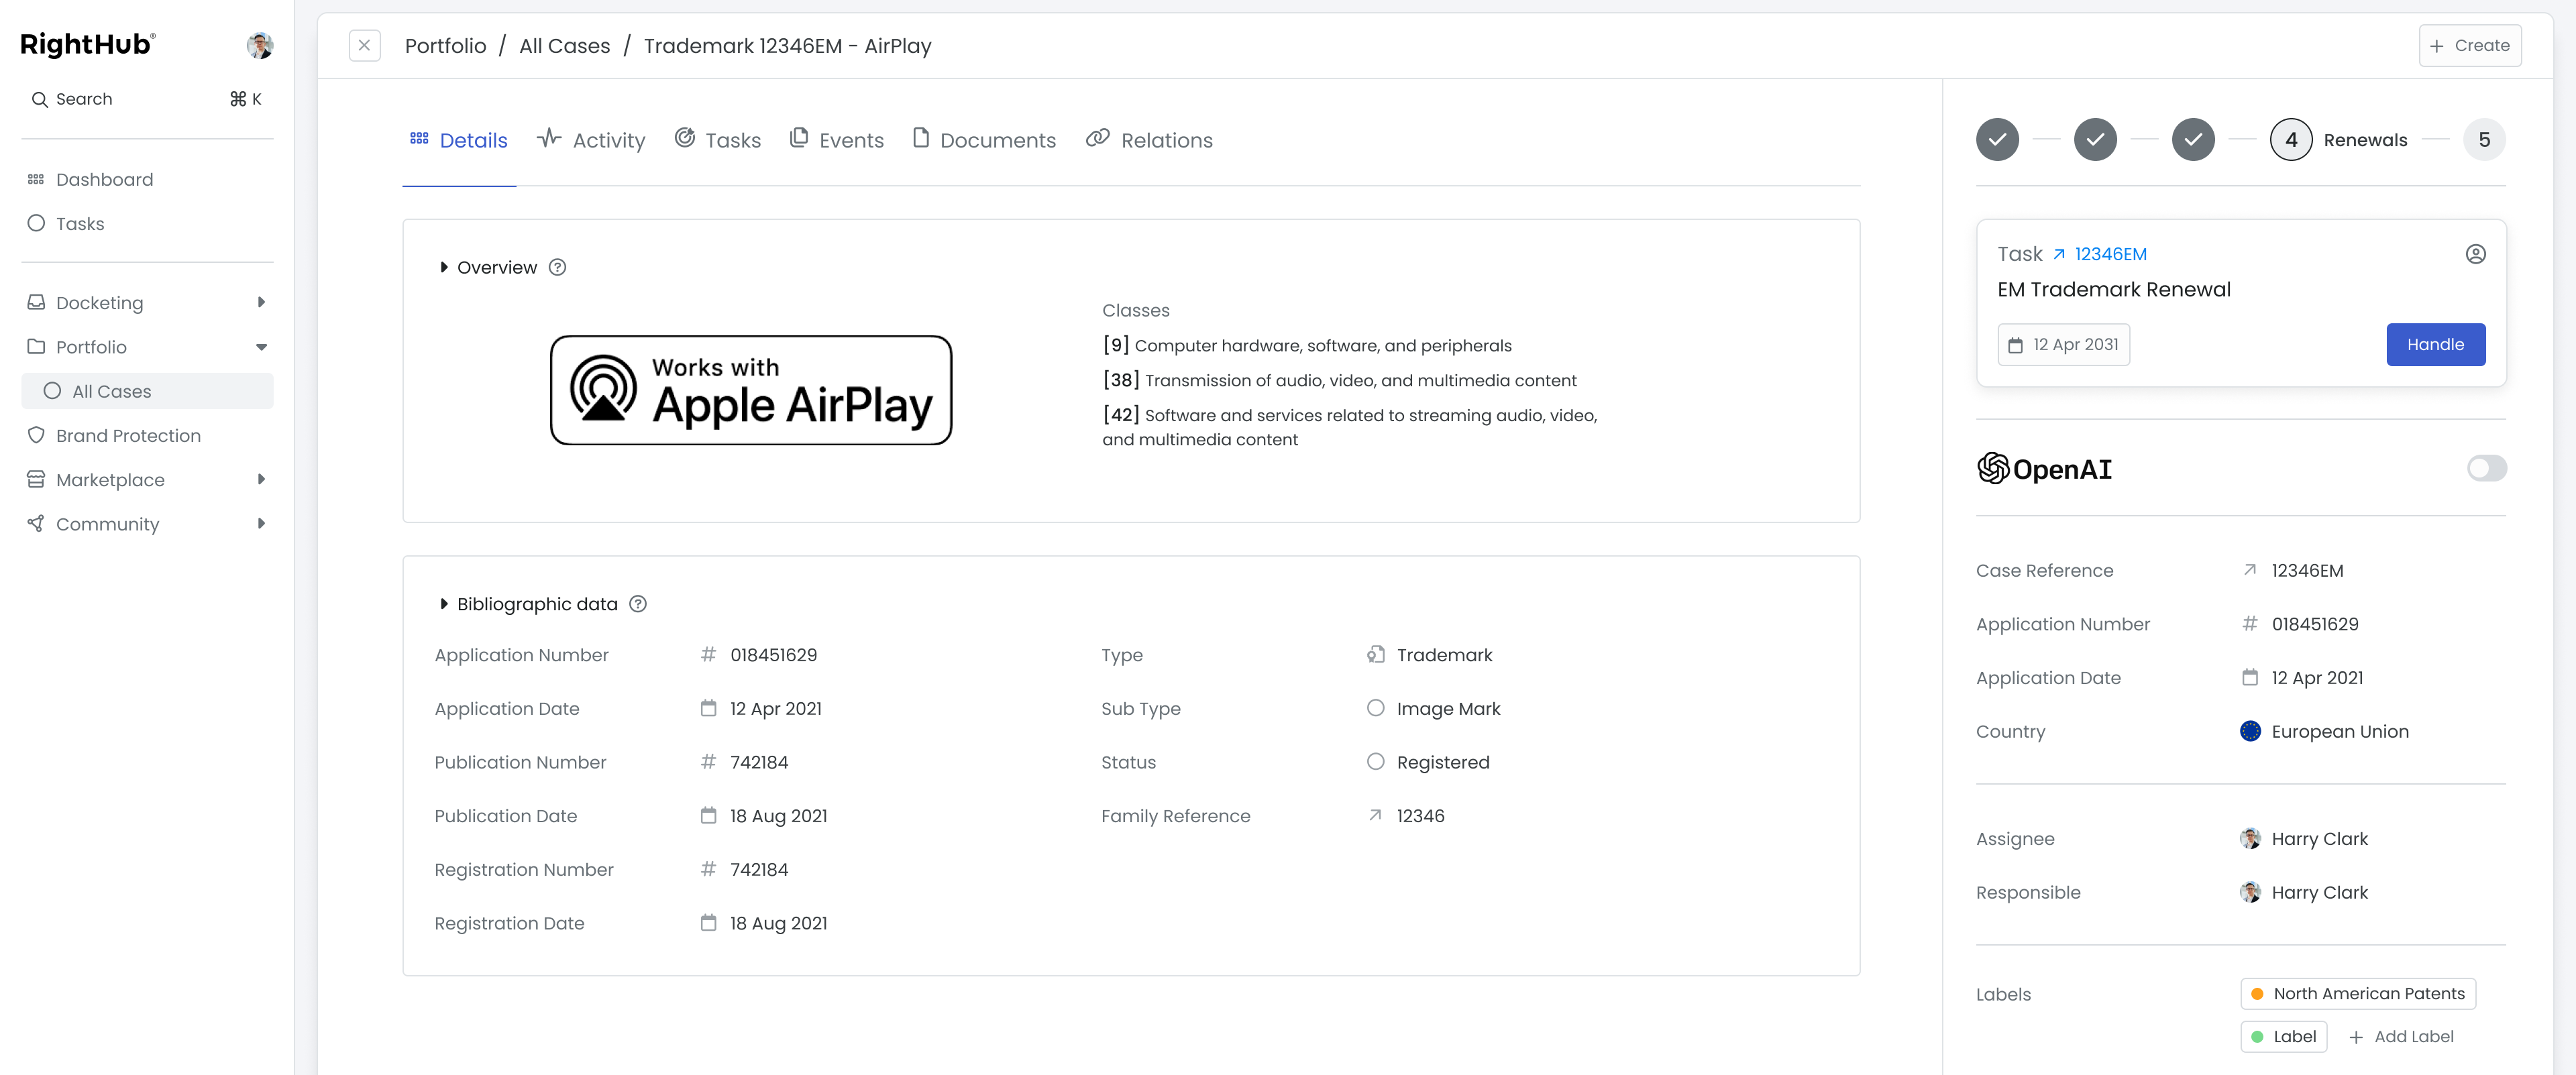Click the Add Label link
Image resolution: width=2576 pixels, height=1075 pixels.
point(2401,1037)
